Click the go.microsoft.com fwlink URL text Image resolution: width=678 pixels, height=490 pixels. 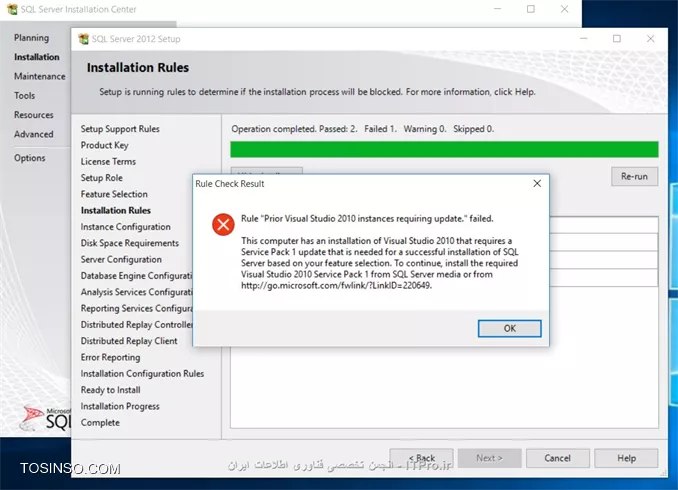[x=336, y=286]
